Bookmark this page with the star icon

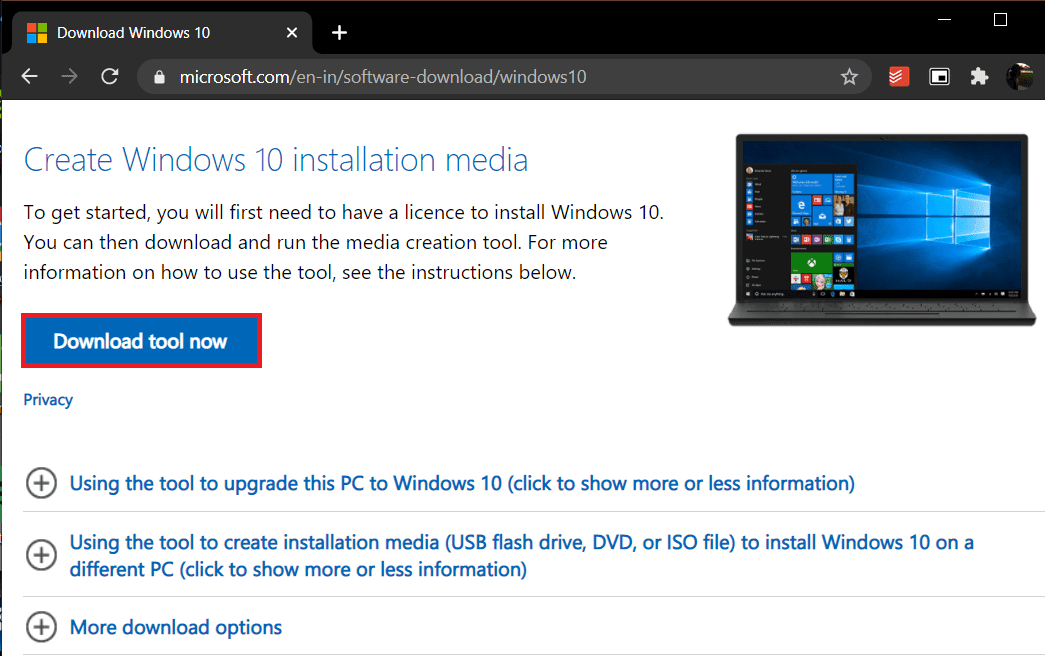849,77
